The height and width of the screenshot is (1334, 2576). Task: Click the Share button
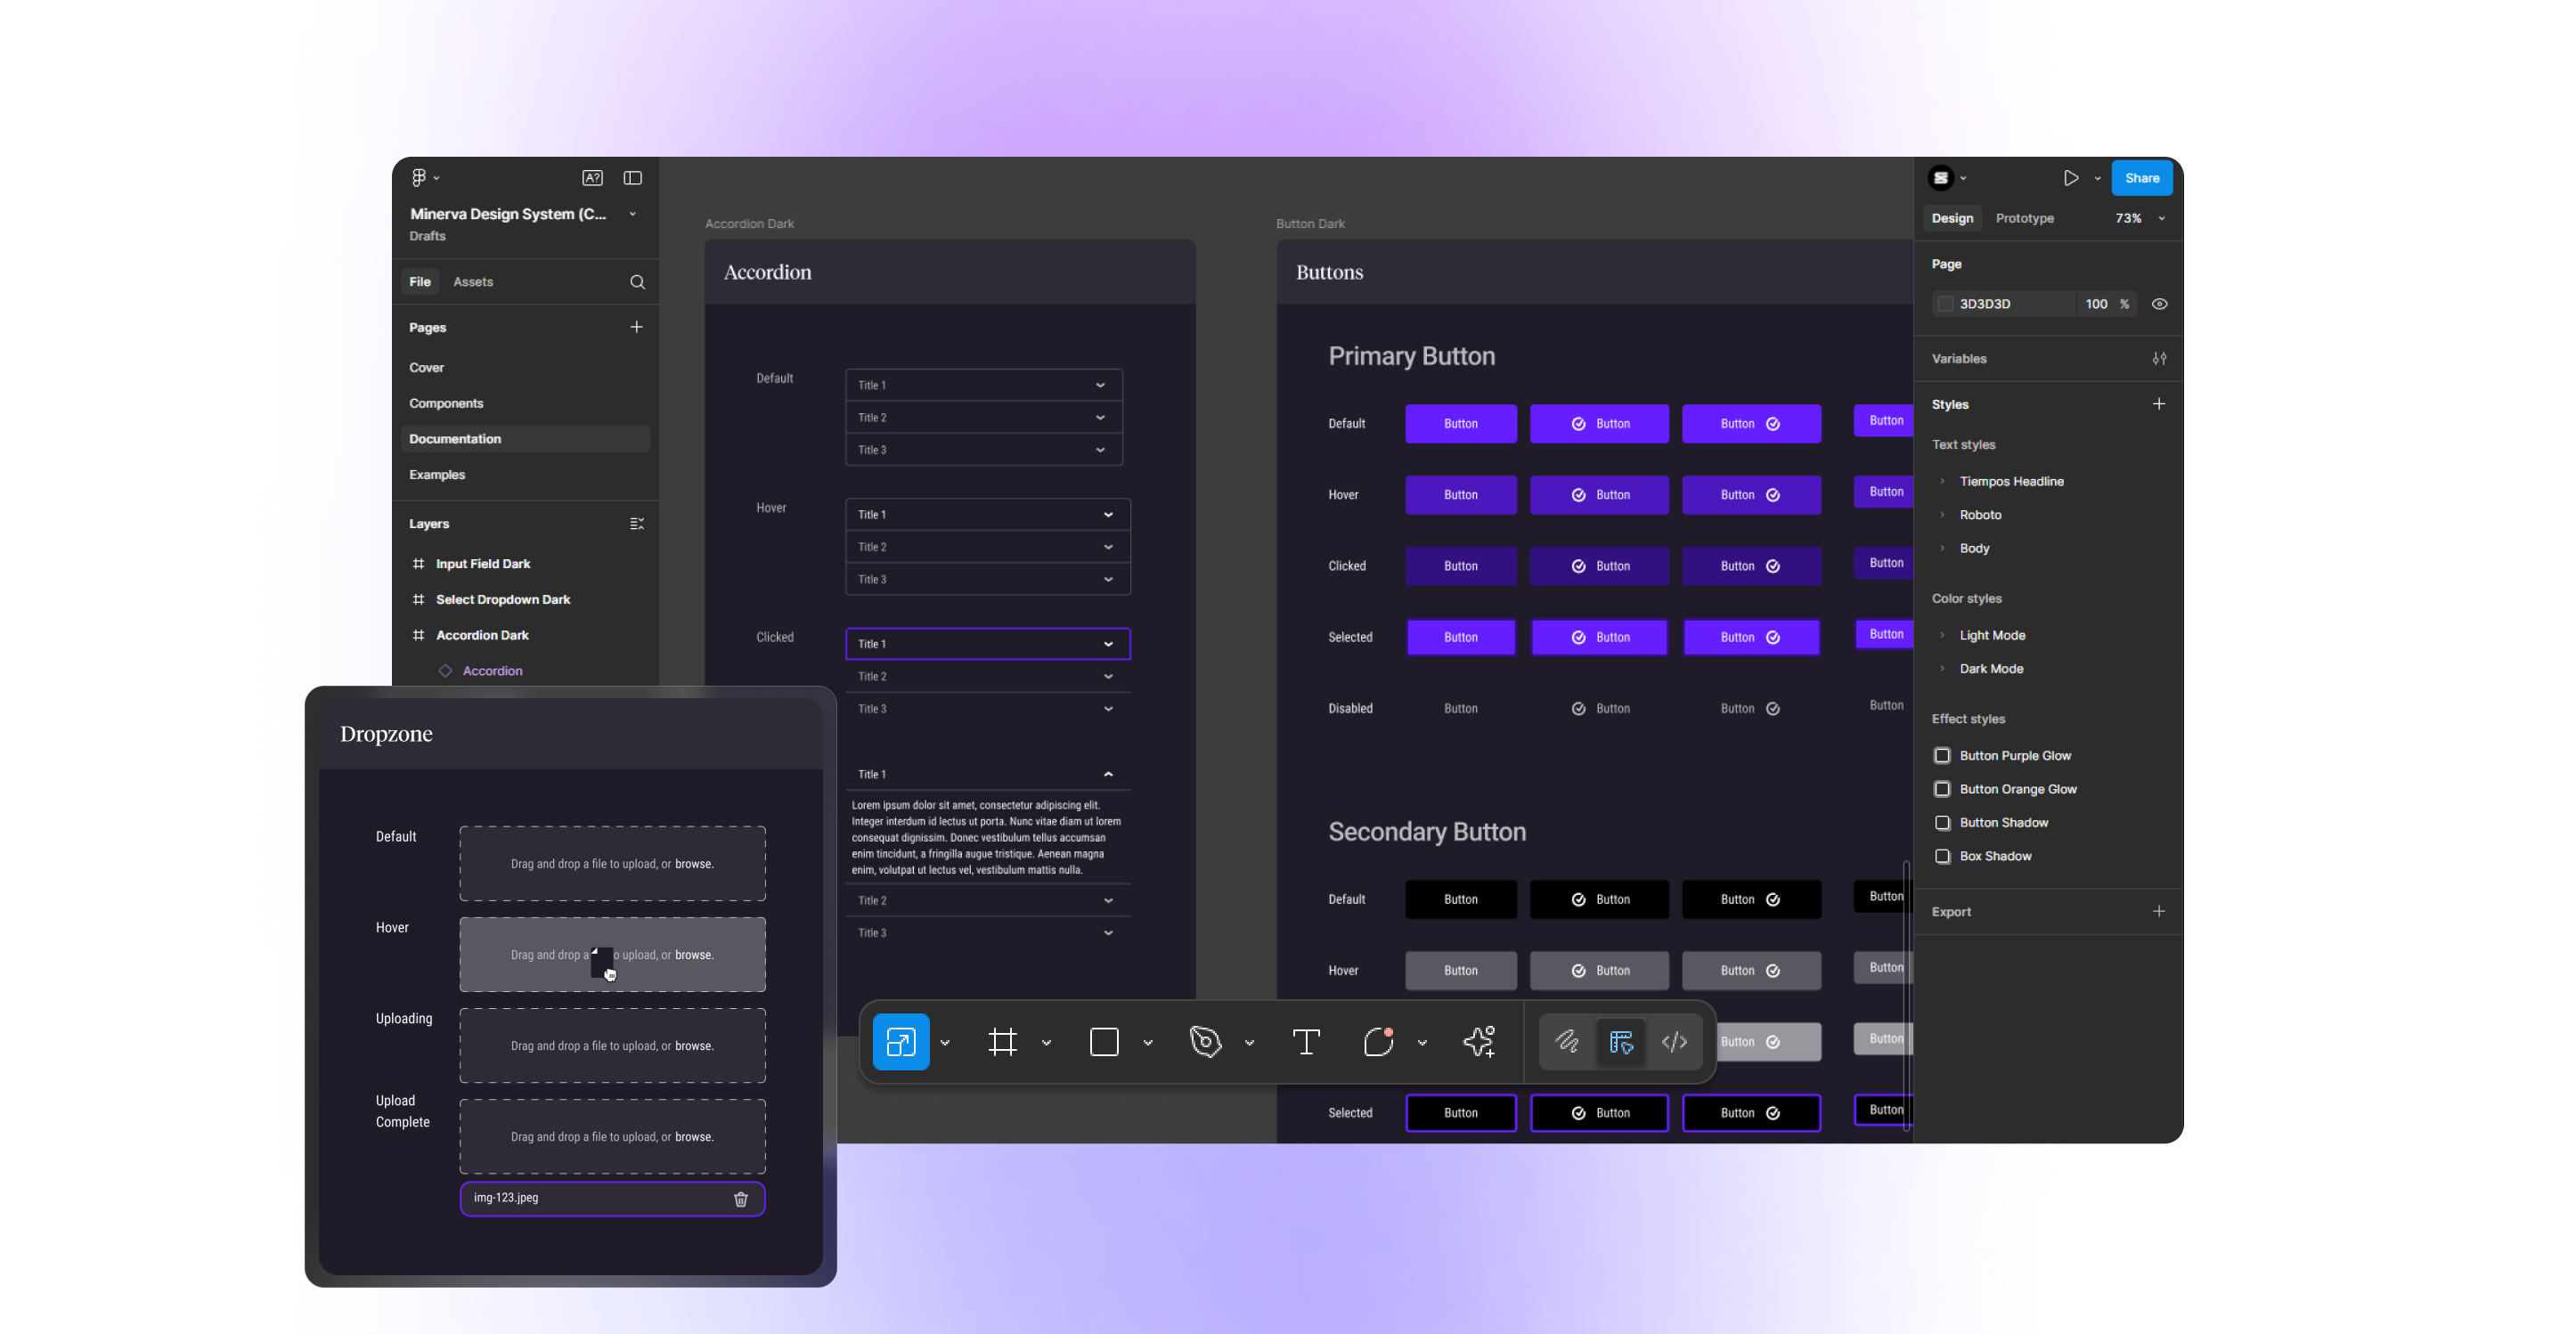(2141, 177)
